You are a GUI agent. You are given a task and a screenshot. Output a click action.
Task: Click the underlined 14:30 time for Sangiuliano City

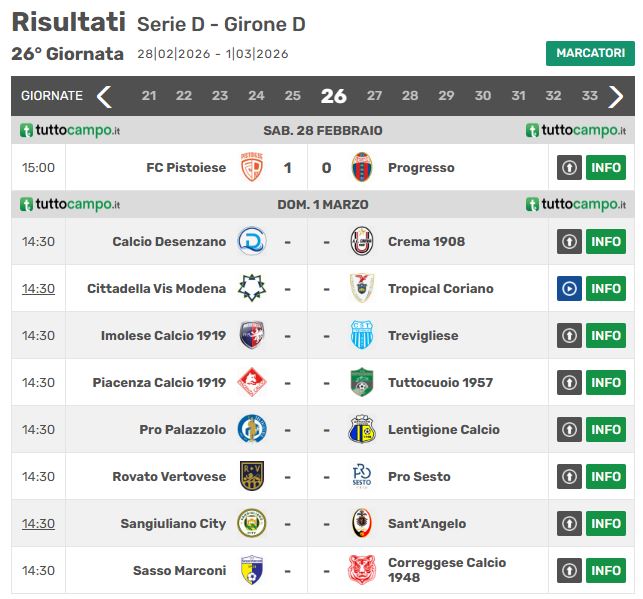tap(38, 524)
